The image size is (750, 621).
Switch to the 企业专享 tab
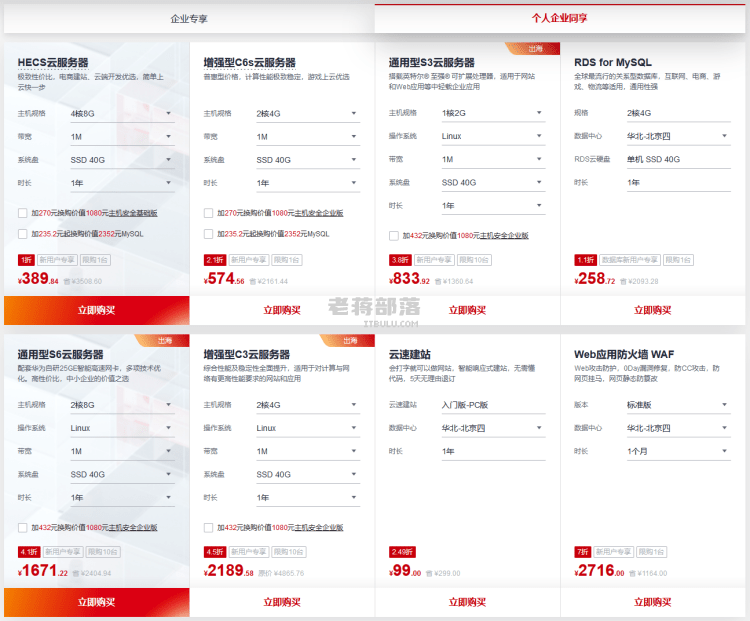[x=189, y=19]
